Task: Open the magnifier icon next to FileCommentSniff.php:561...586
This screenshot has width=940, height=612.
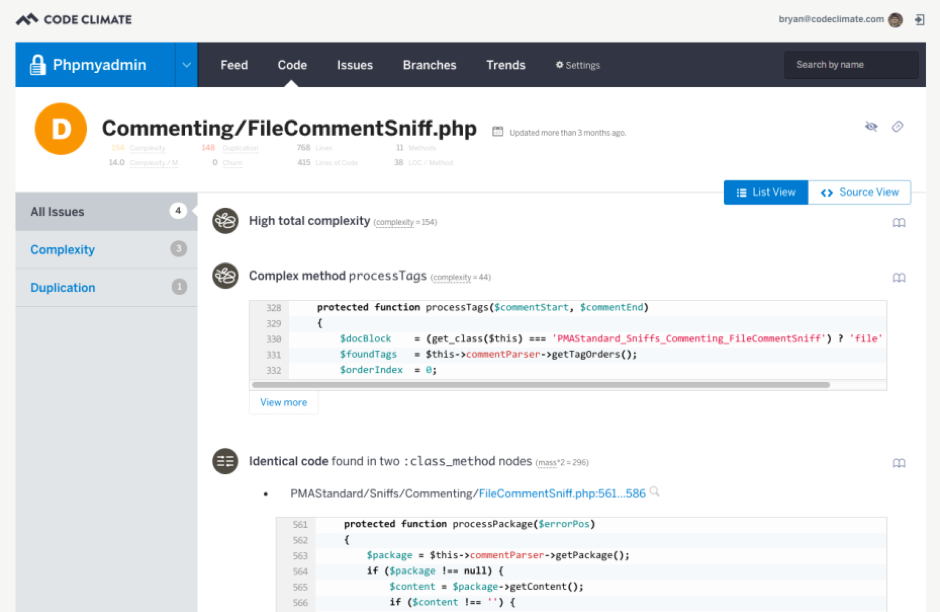Action: [655, 492]
